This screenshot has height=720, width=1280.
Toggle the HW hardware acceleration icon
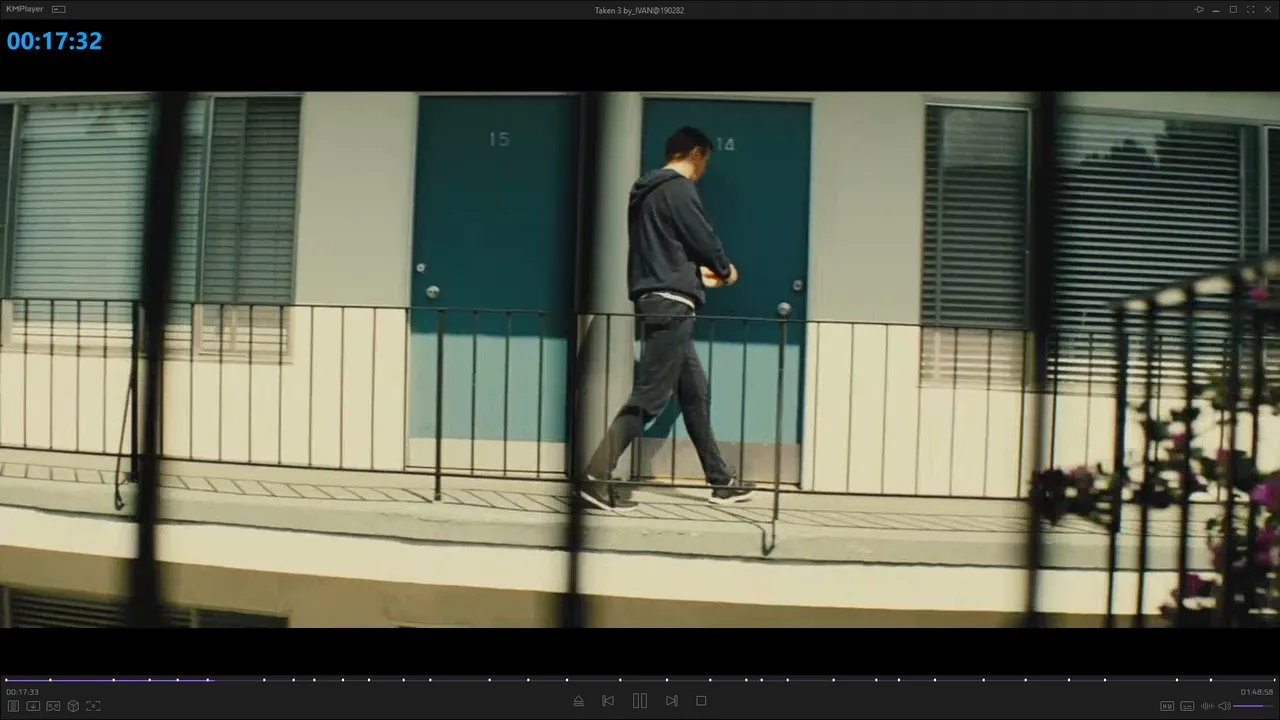tap(1167, 706)
